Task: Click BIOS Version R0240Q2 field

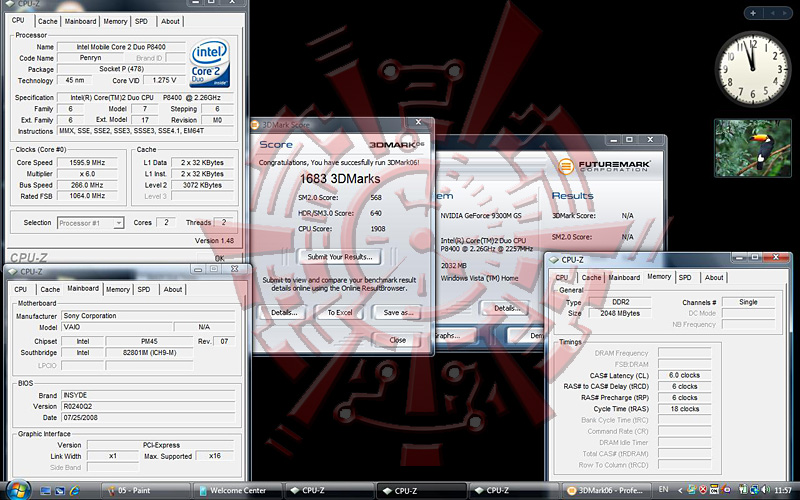Action: pos(148,407)
